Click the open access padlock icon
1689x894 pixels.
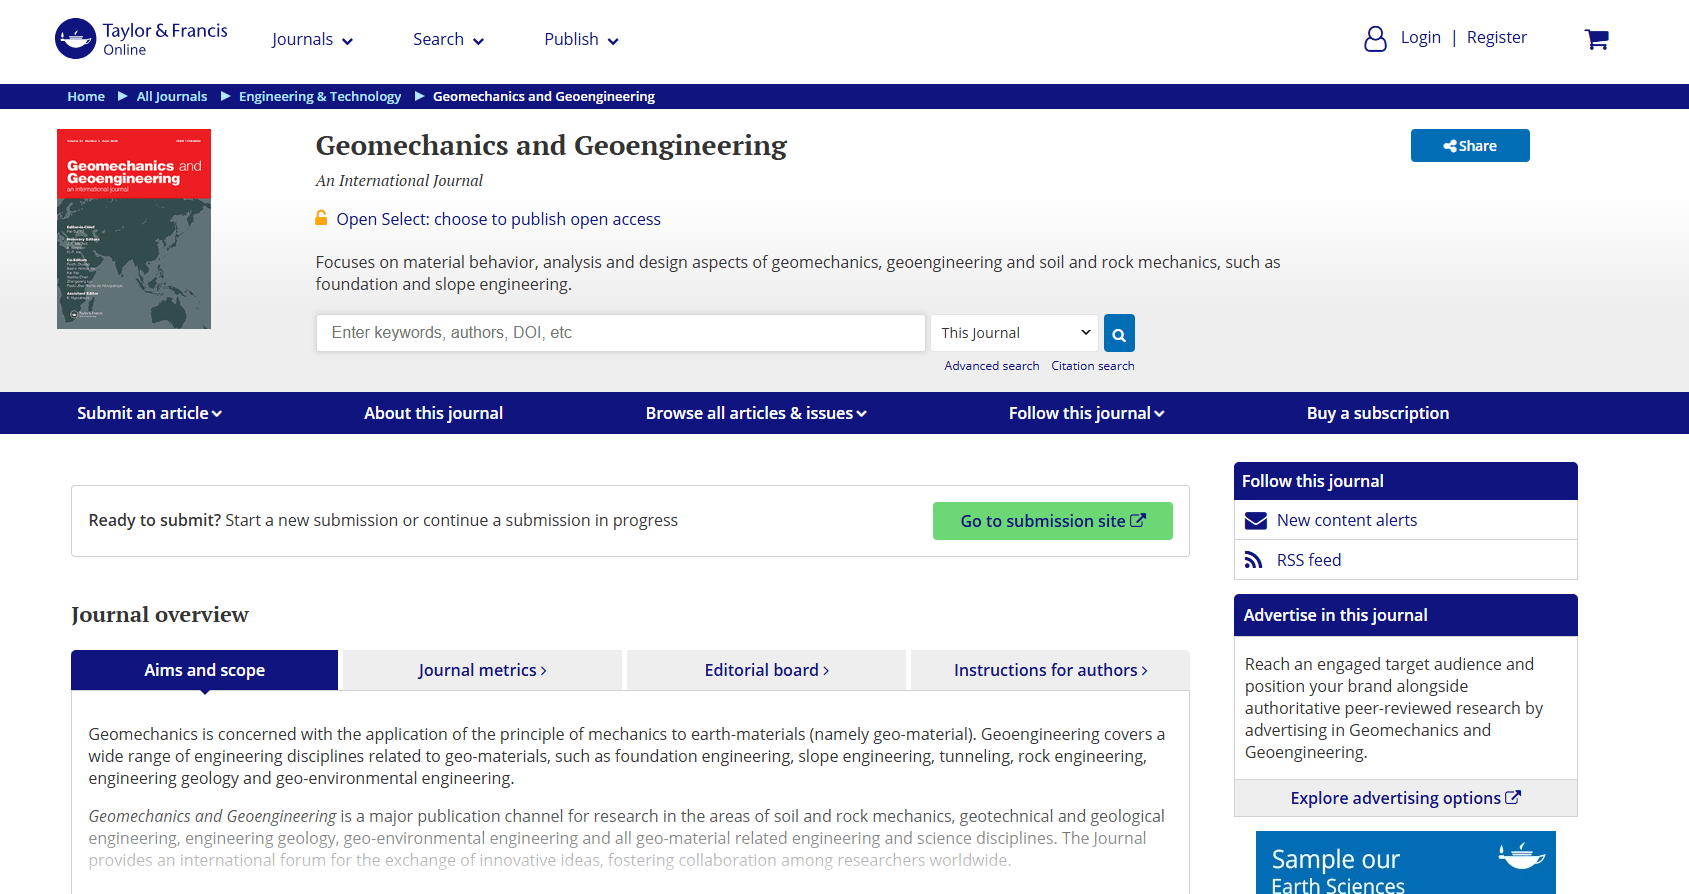[322, 218]
